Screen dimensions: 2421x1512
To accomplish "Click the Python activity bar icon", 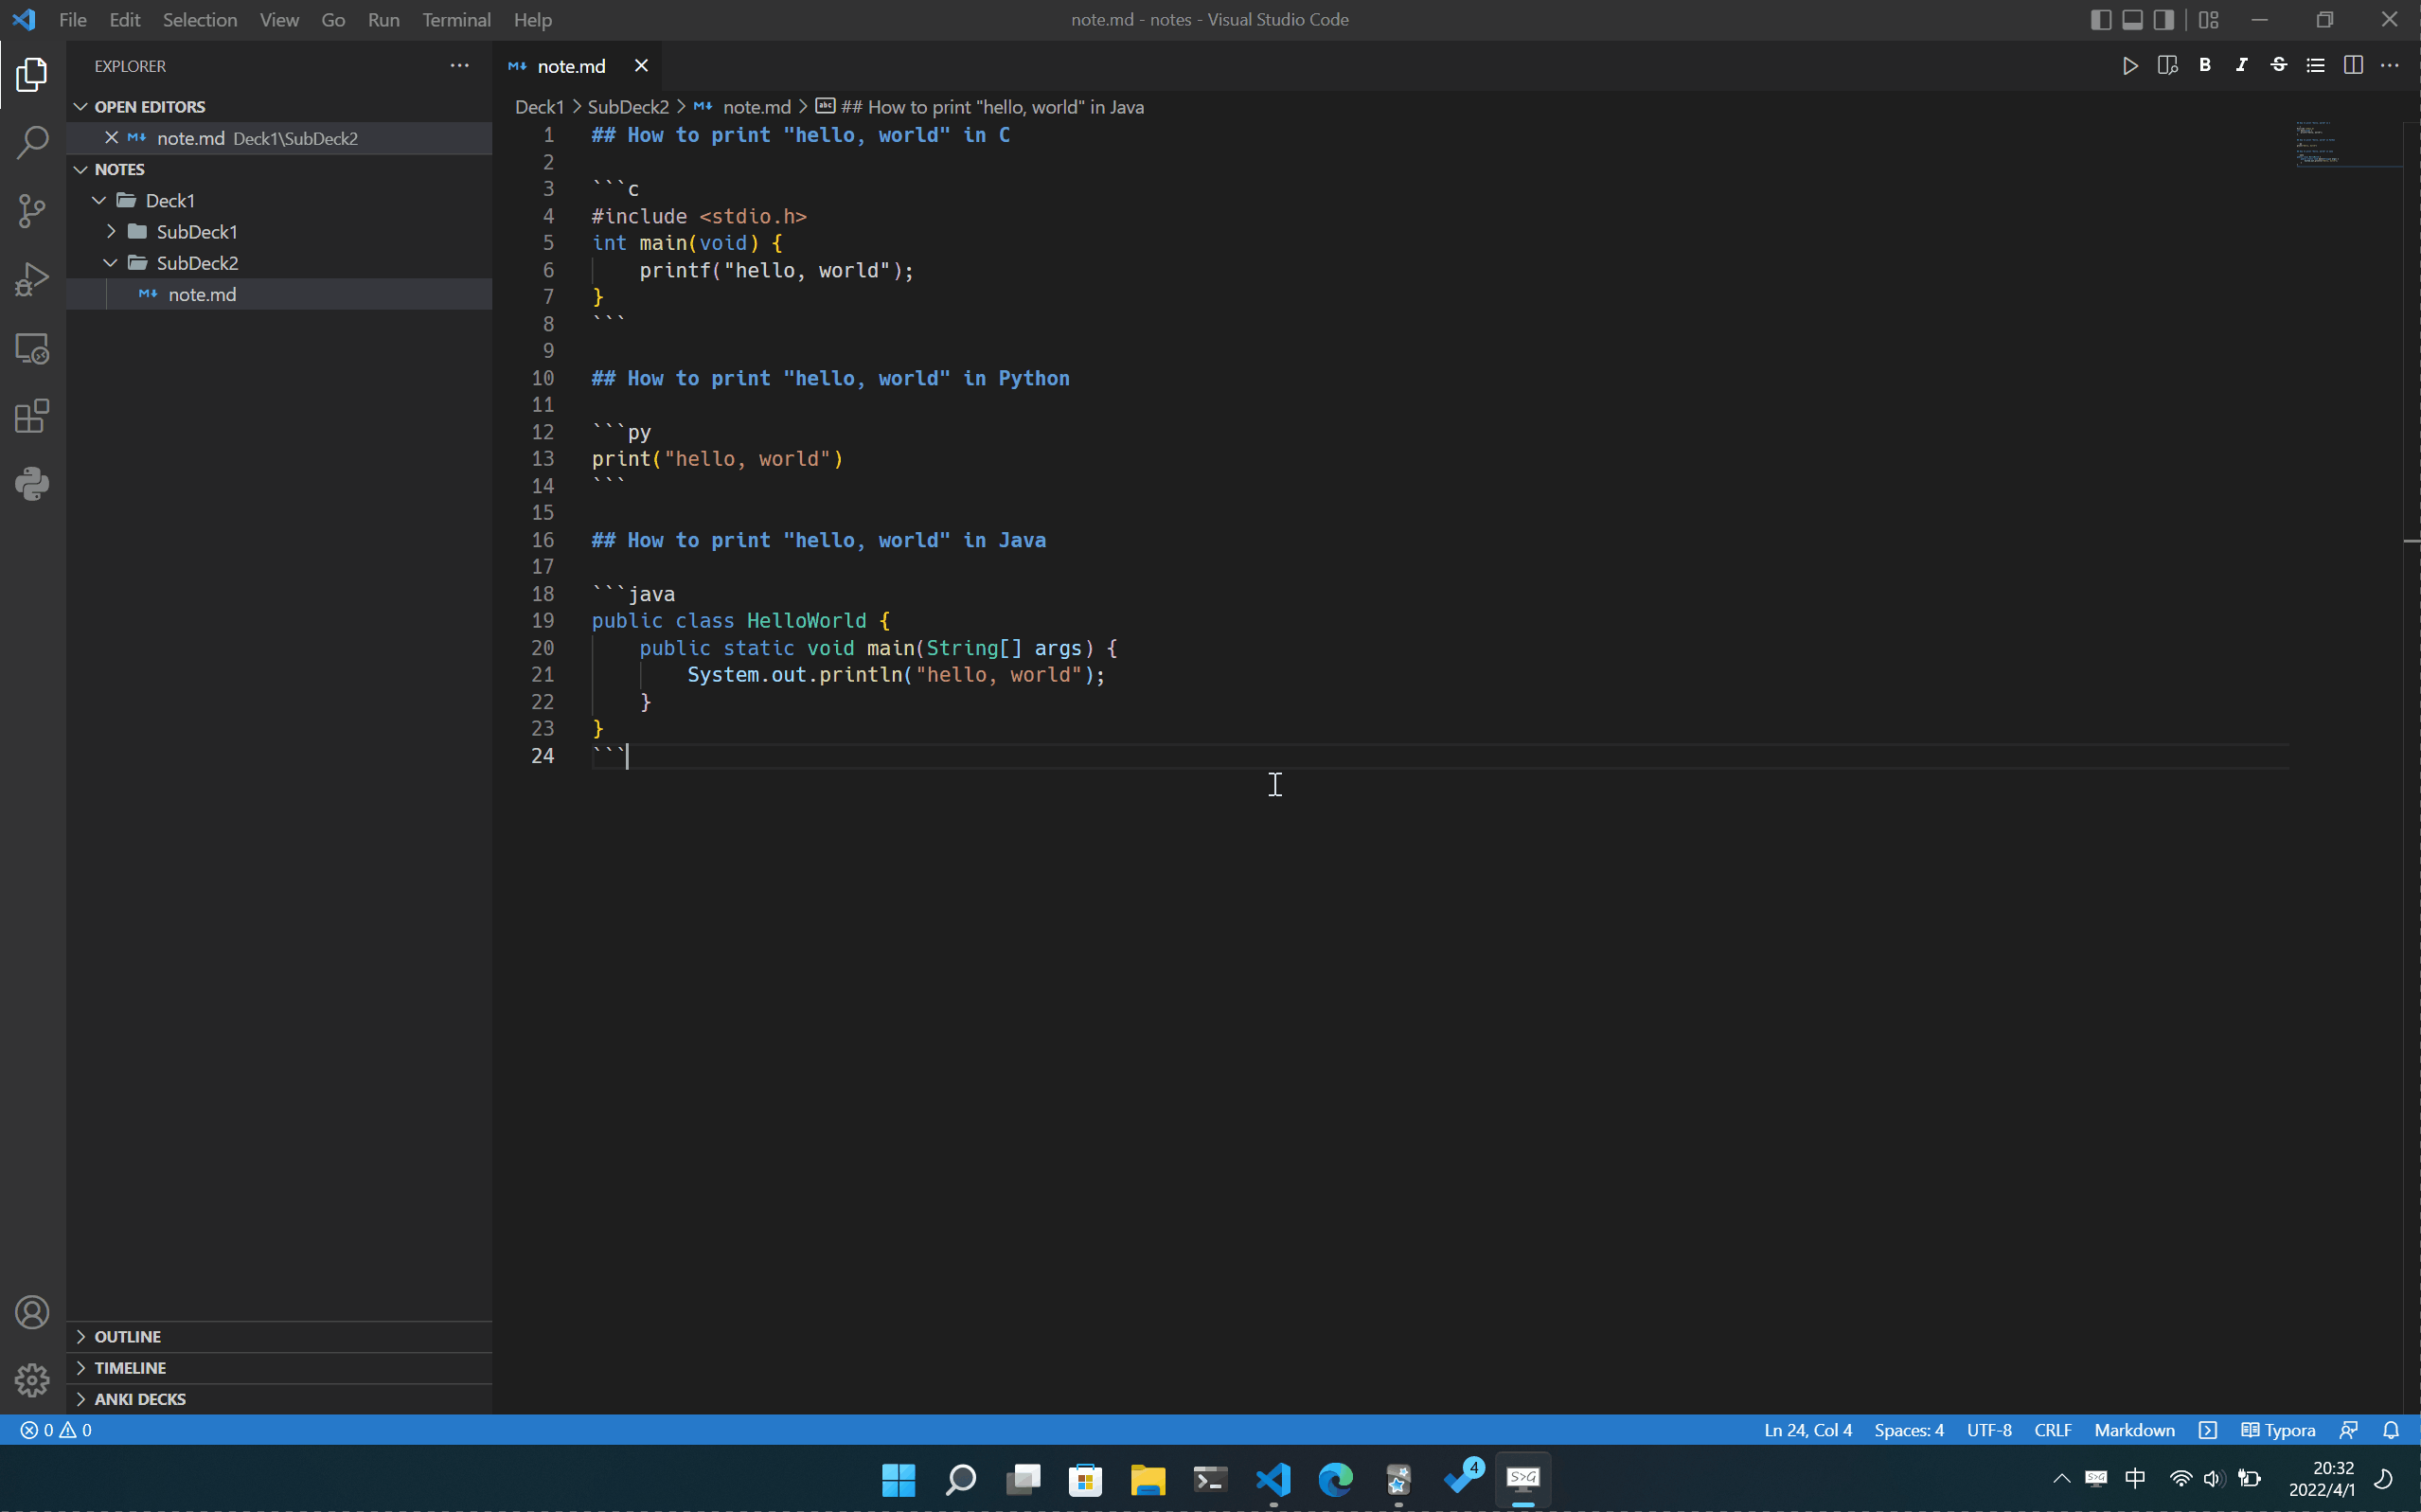I will pos(32,484).
